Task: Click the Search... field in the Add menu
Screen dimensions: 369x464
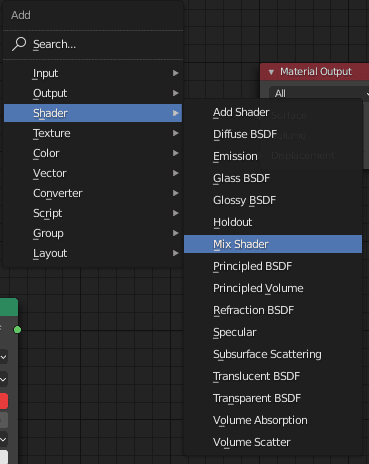Action: pos(93,44)
